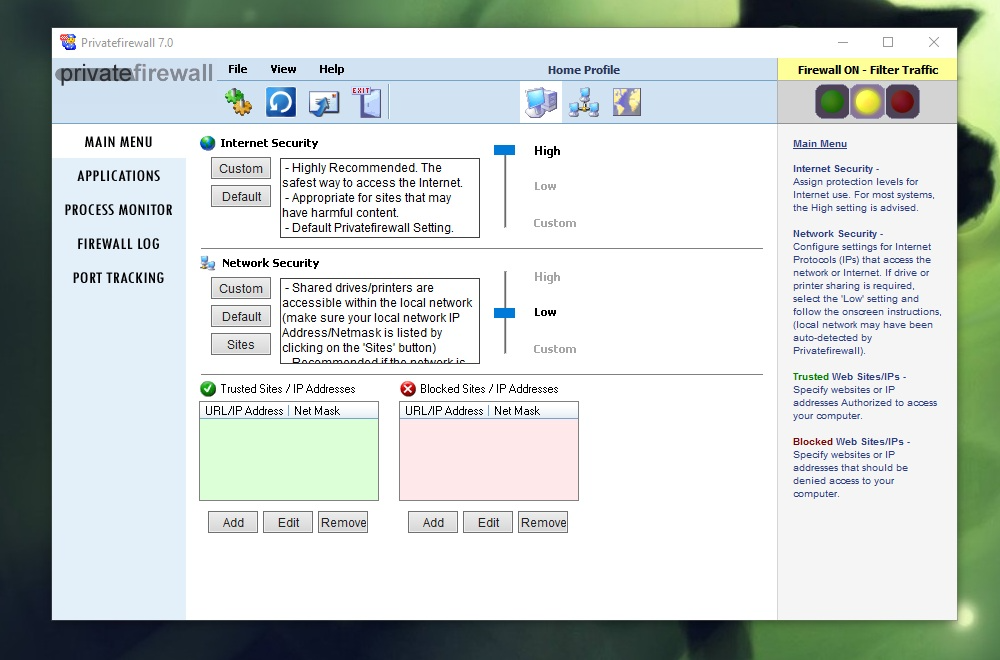The image size is (1000, 660).
Task: Click Custom button under Network Security
Action: tap(241, 288)
